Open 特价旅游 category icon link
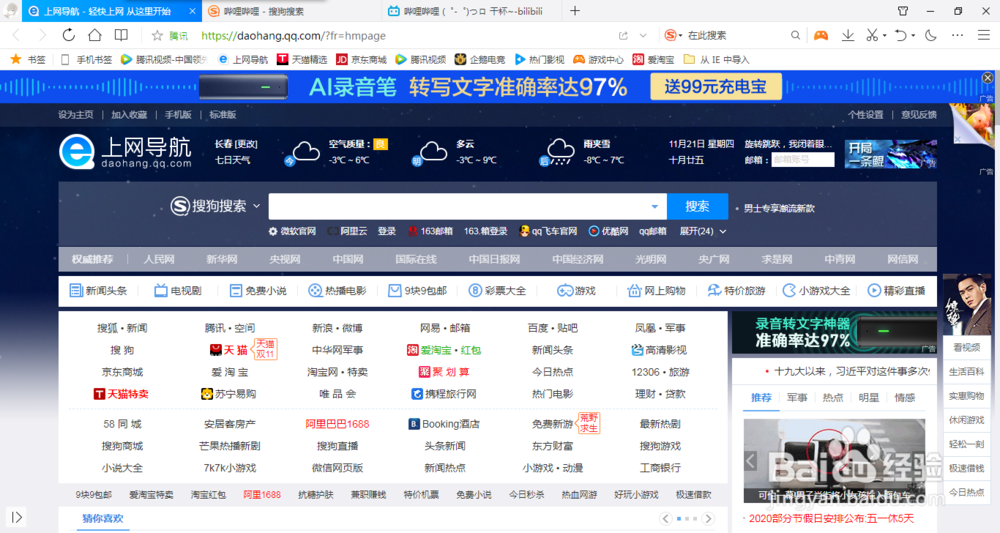 [736, 291]
